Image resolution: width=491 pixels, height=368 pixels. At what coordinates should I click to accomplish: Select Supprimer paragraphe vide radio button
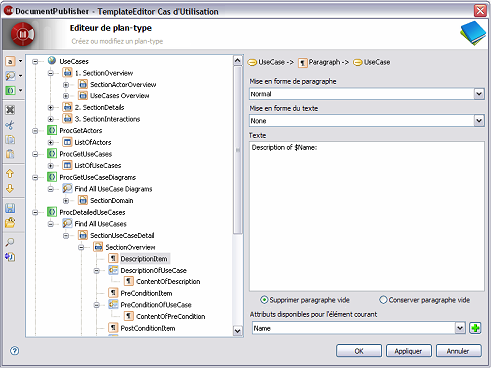point(264,300)
